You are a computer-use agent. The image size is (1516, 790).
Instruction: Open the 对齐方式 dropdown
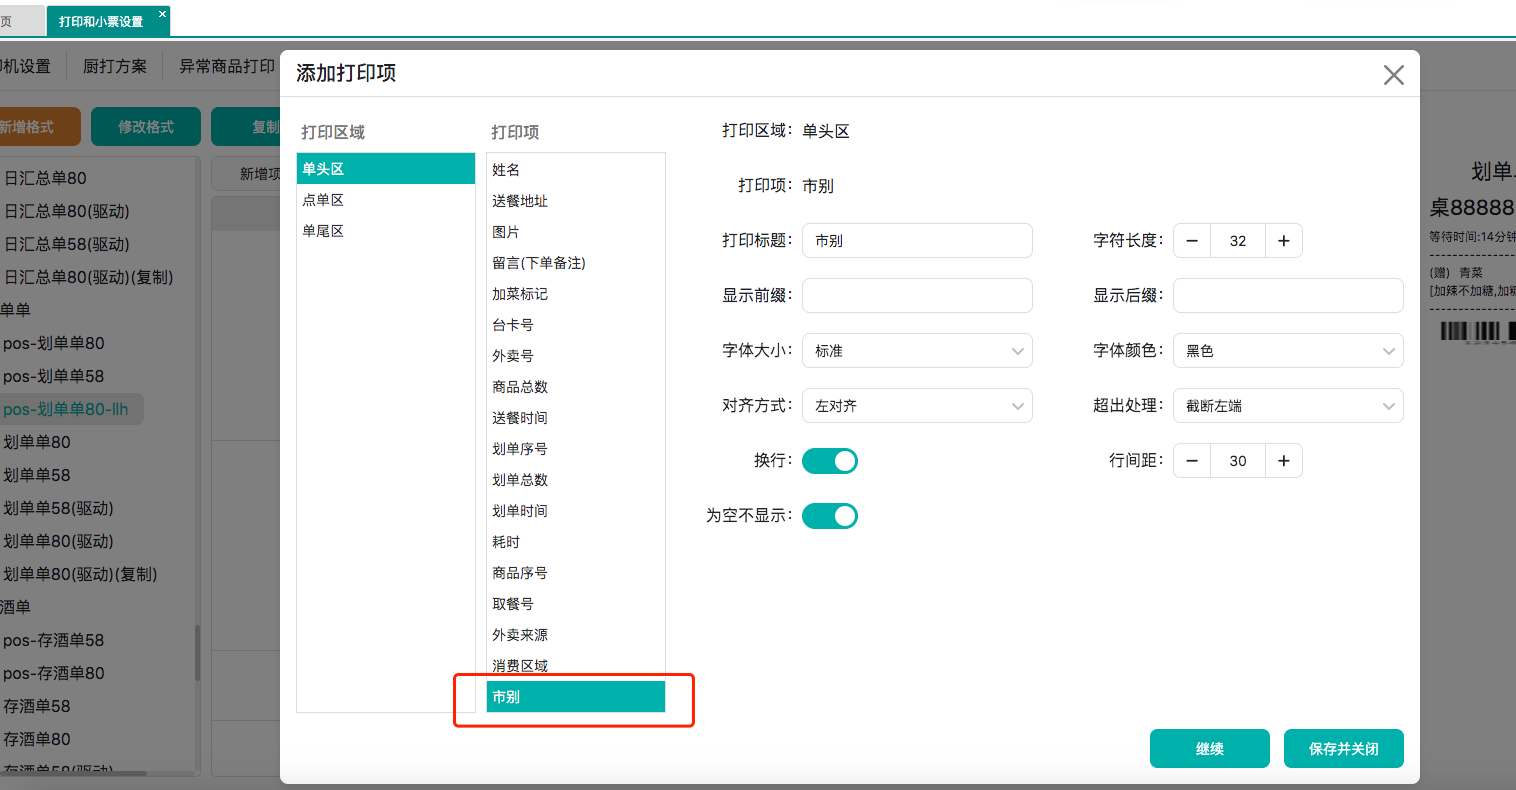tap(917, 406)
